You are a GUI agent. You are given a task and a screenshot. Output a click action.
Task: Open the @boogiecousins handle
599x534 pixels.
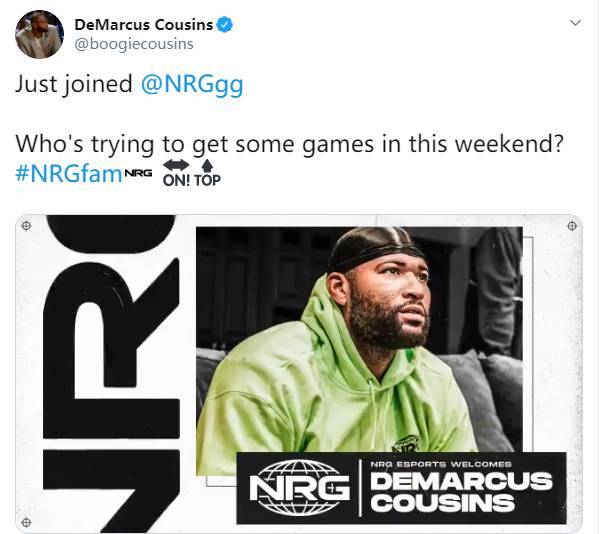[x=134, y=44]
